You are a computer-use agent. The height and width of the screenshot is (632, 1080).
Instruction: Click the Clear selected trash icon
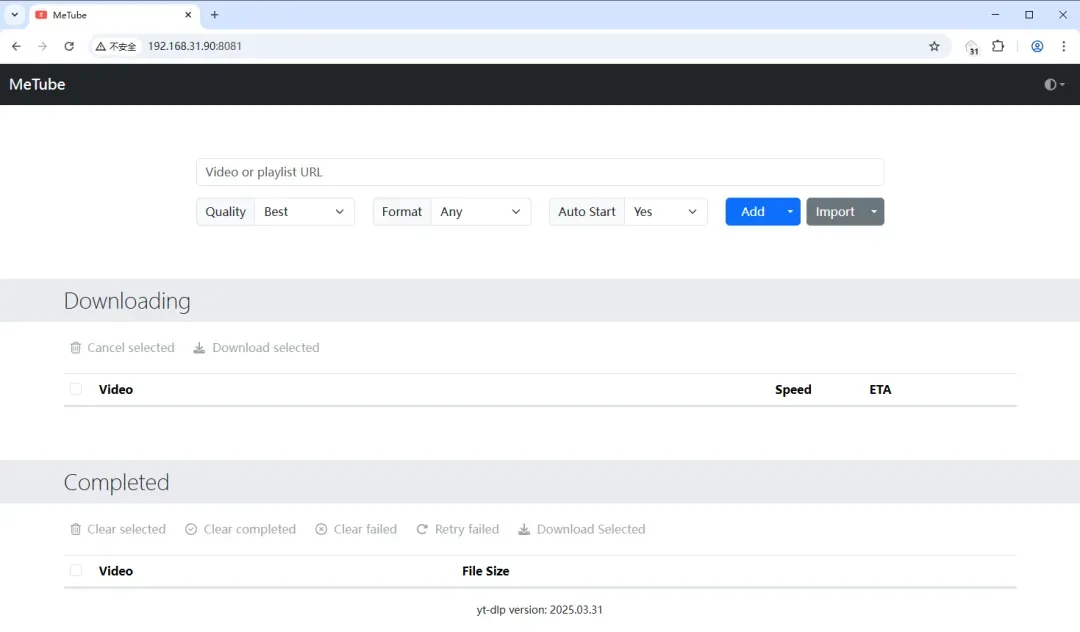76,529
